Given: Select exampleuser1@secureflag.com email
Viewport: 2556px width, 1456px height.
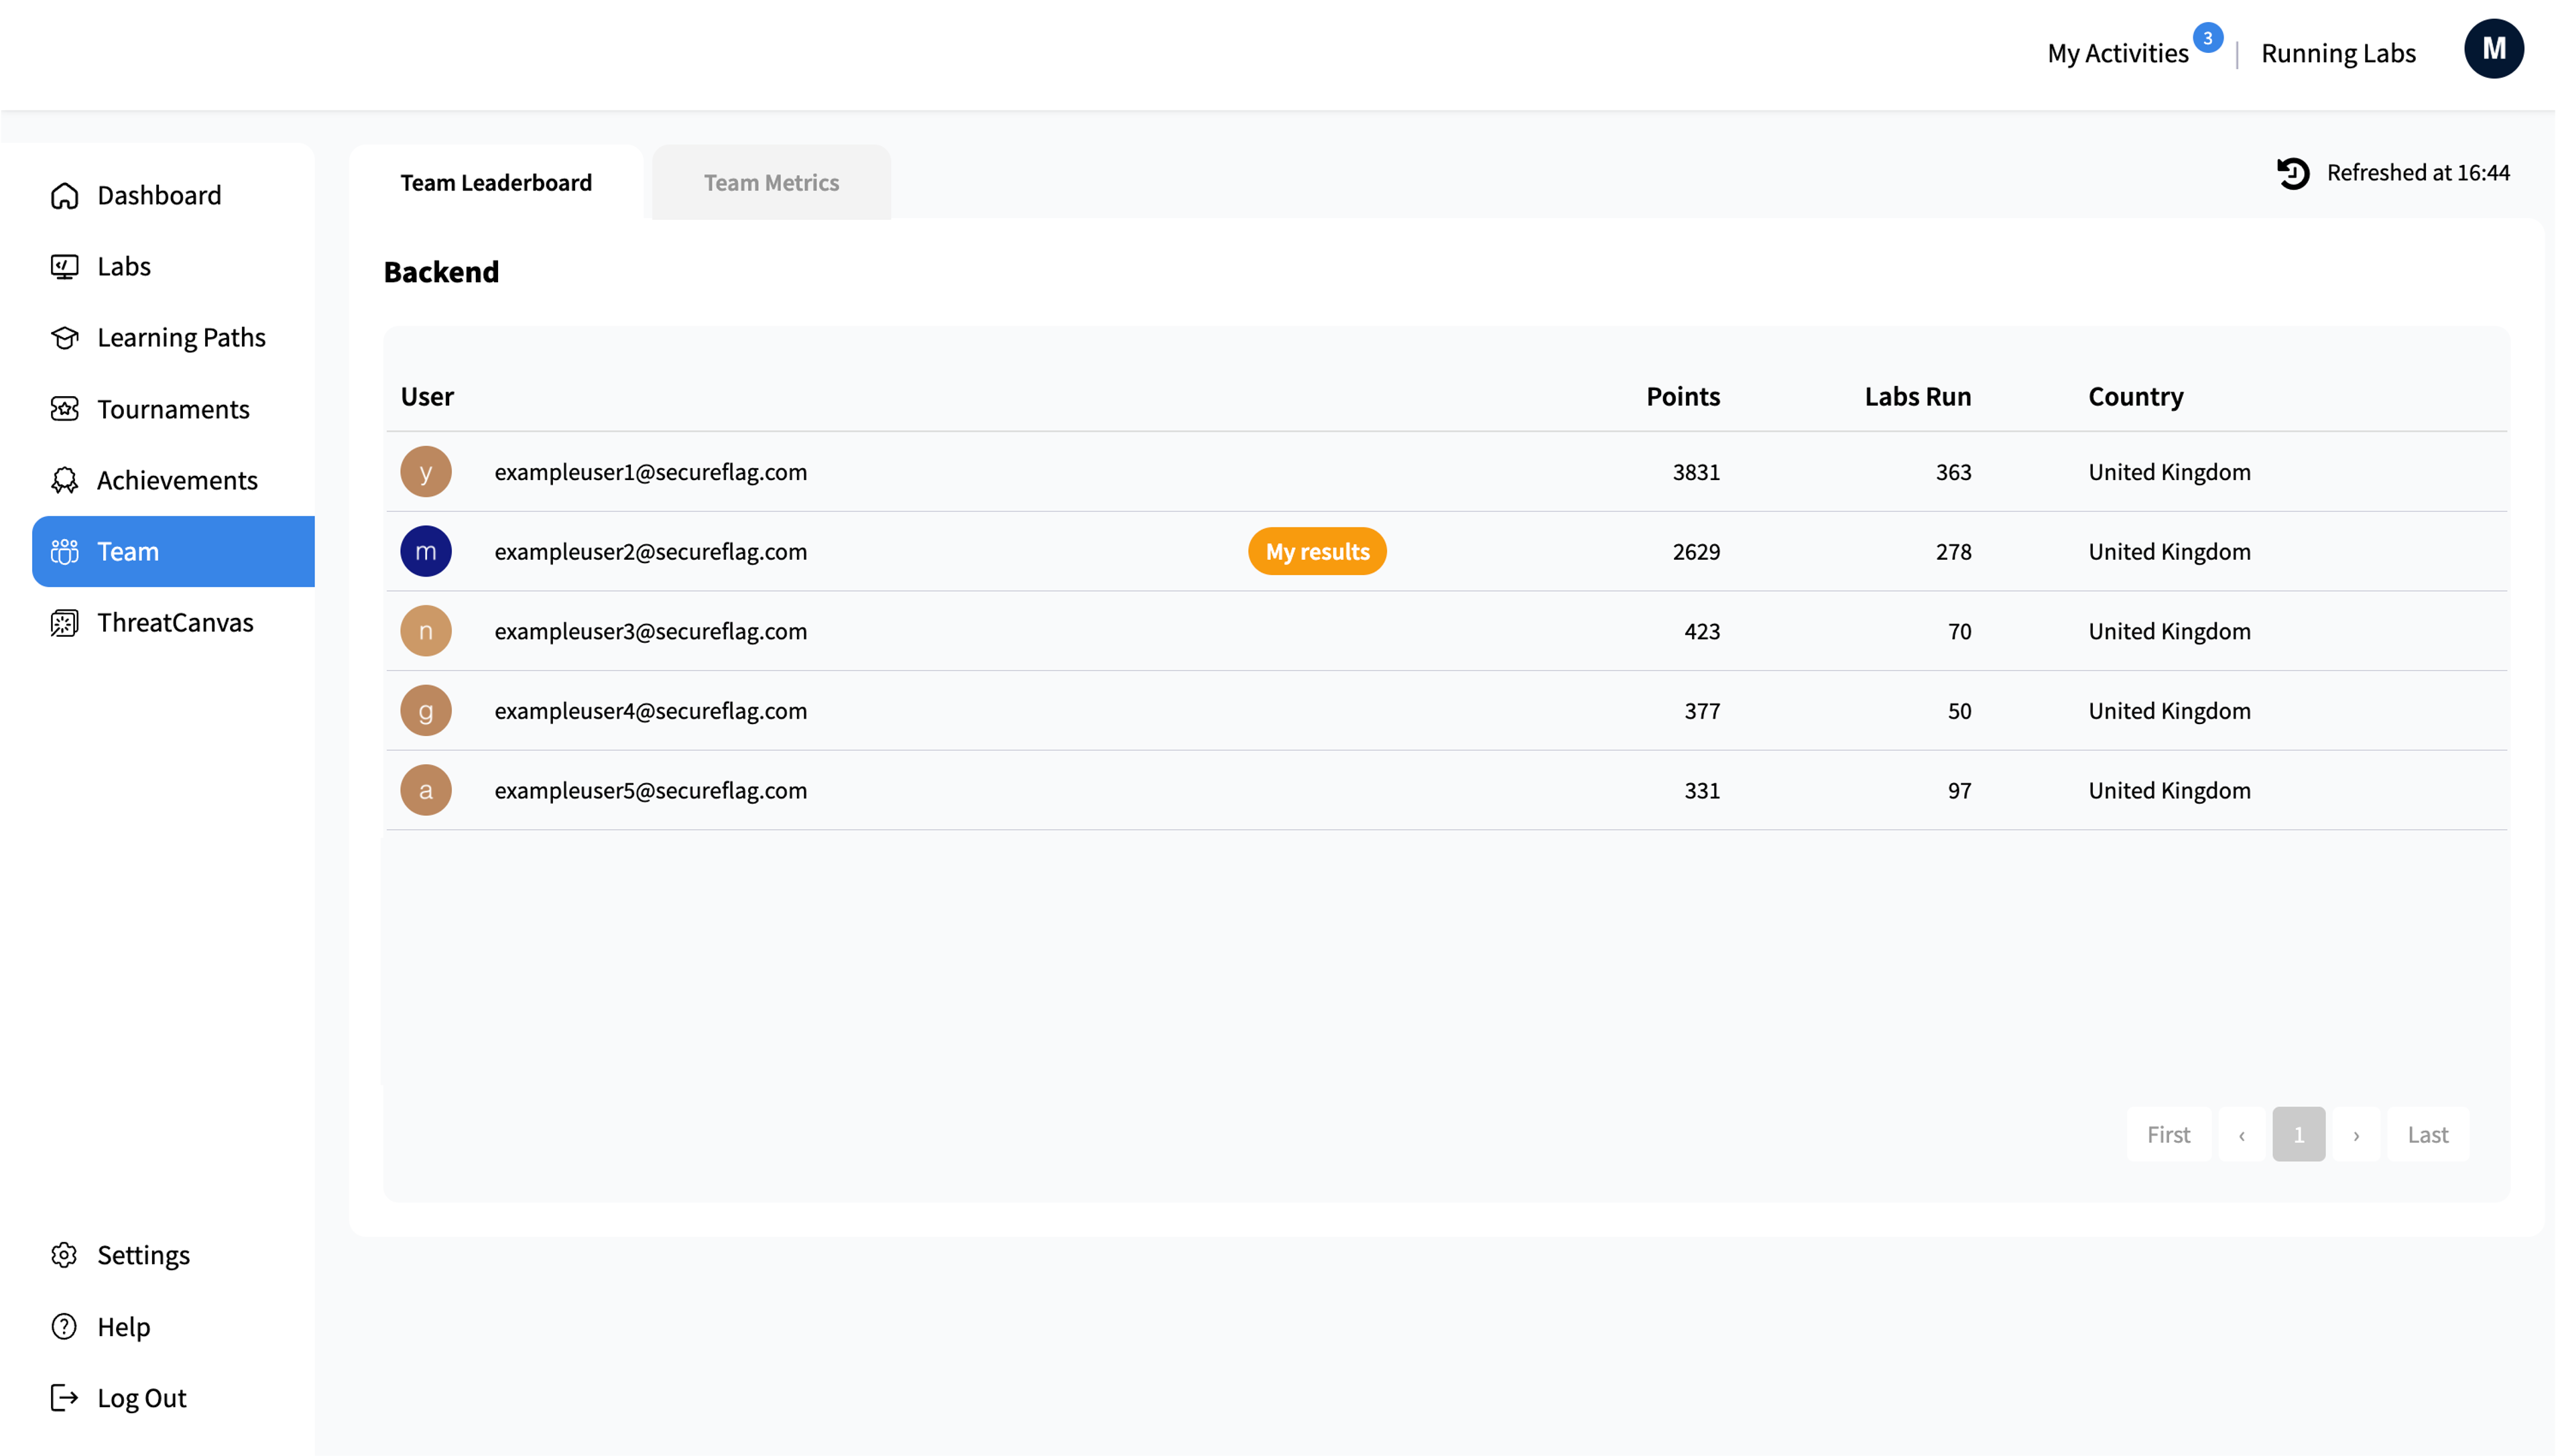Looking at the screenshot, I should pos(651,472).
